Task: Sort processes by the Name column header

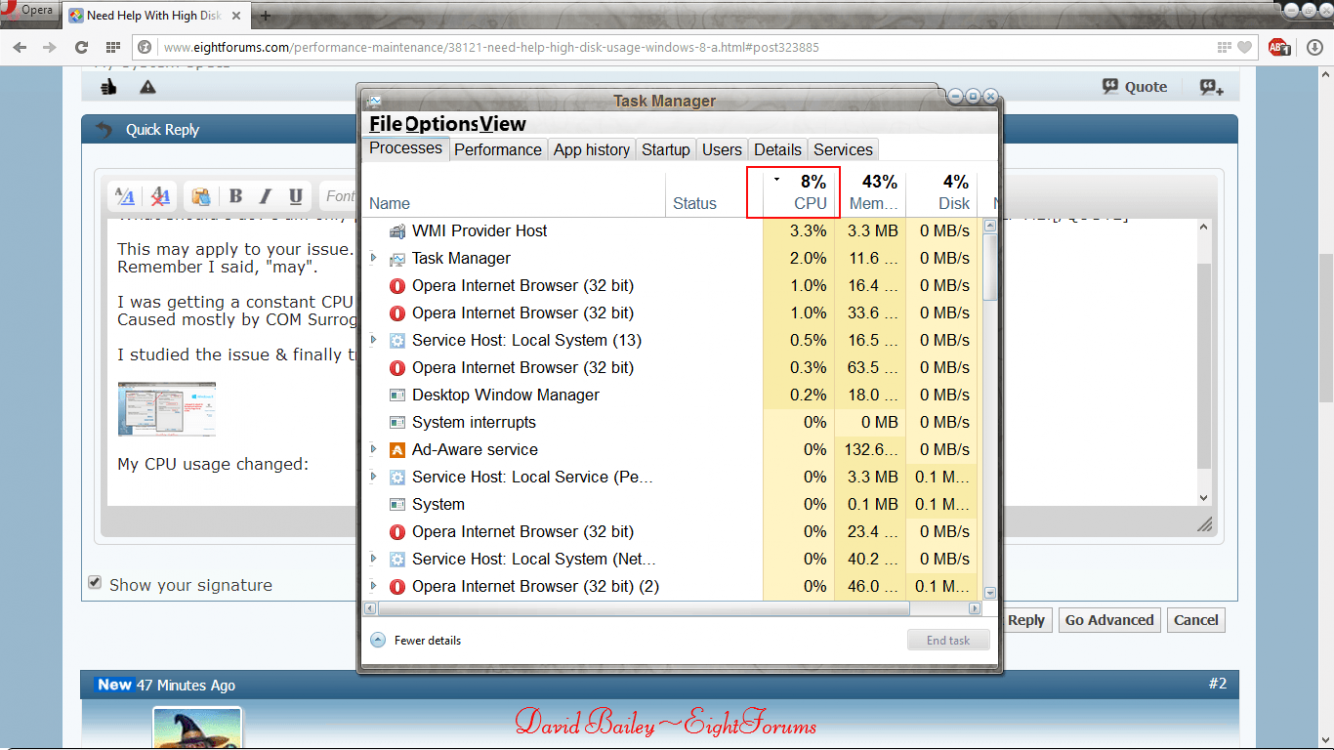Action: tap(514, 192)
